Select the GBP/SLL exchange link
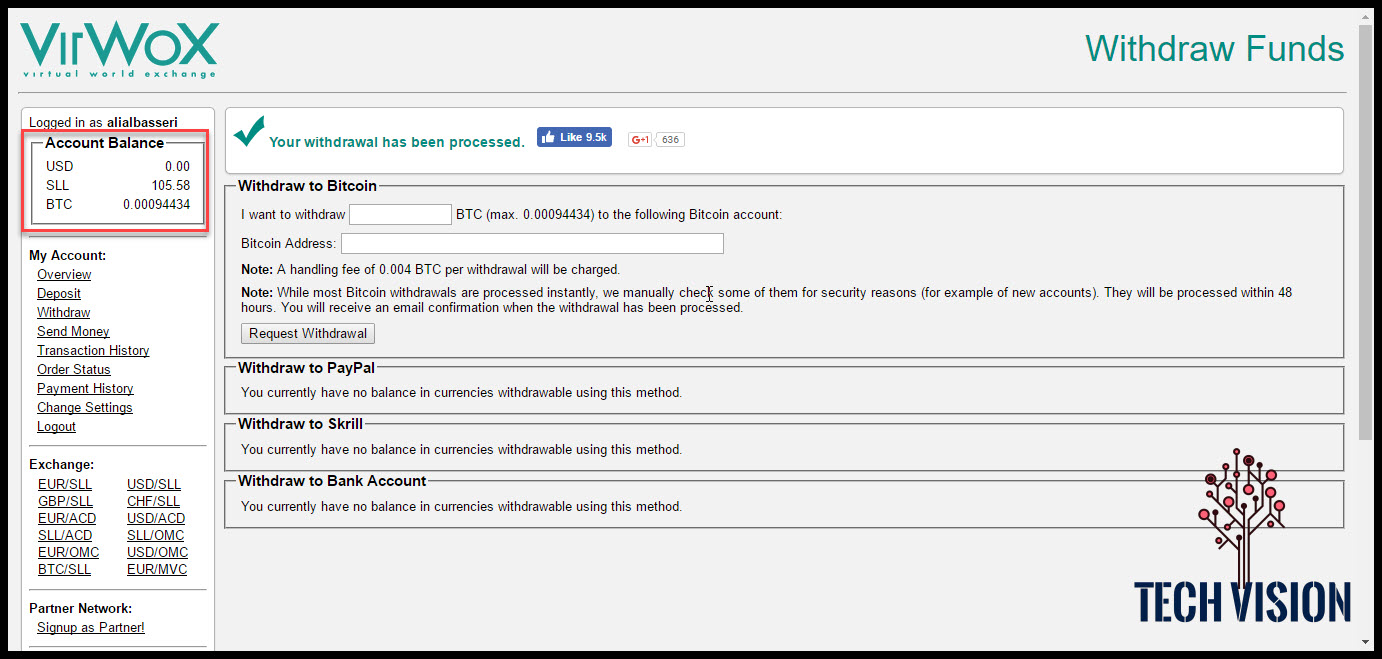This screenshot has height=659, width=1382. click(x=65, y=501)
